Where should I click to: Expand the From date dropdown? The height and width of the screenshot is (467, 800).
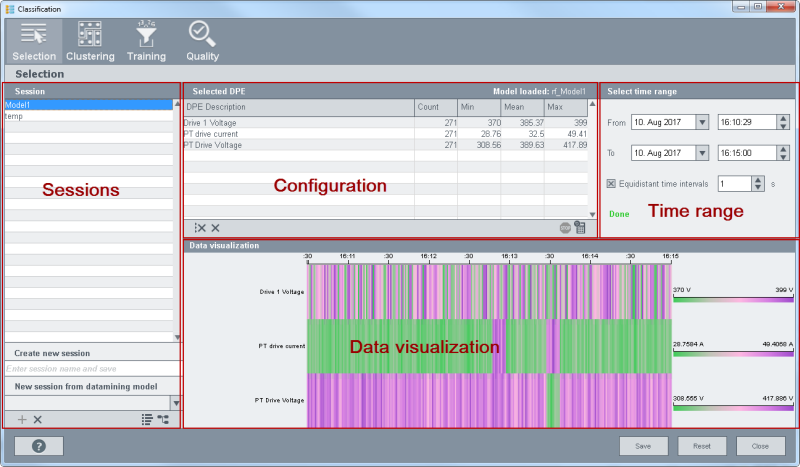701,123
